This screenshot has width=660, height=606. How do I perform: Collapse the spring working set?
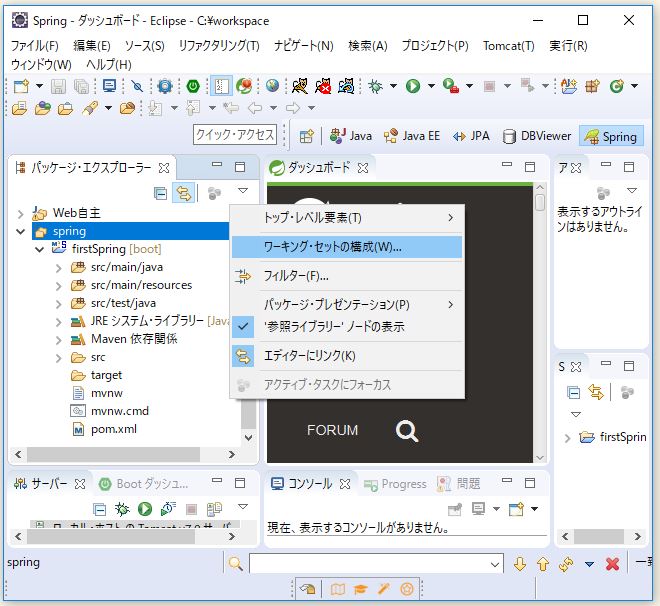pyautogui.click(x=20, y=231)
